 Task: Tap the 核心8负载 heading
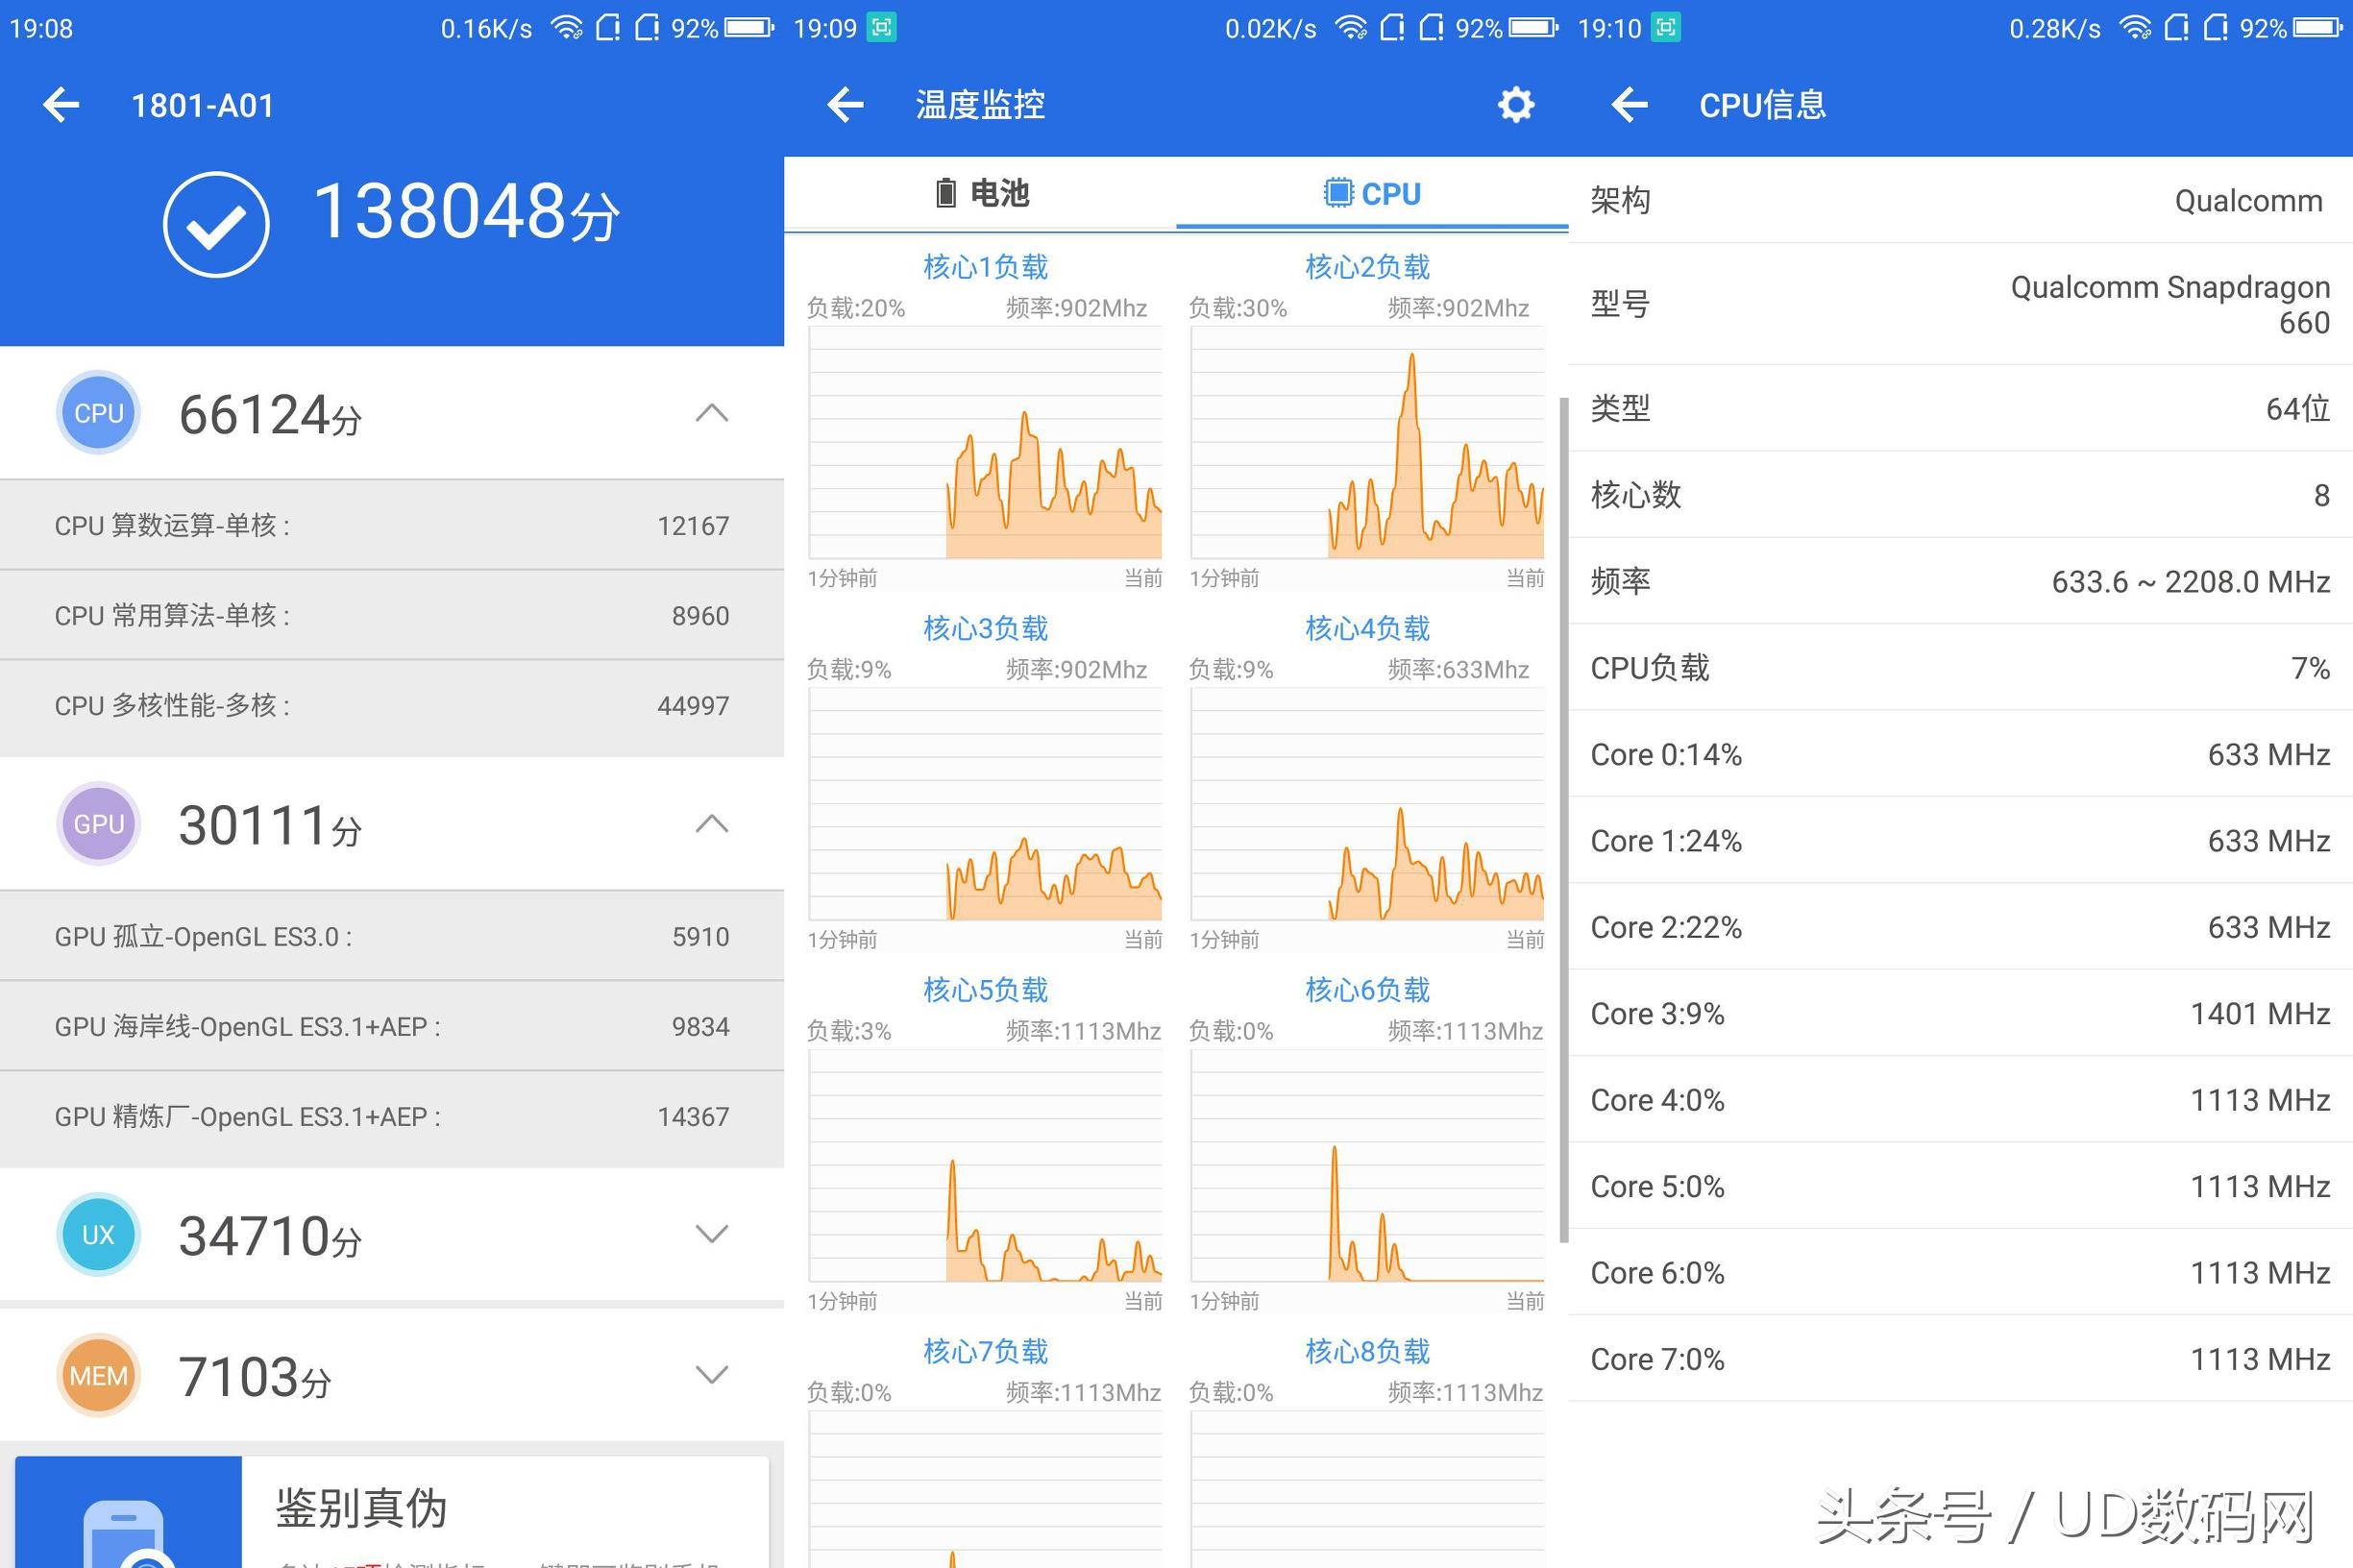(x=1367, y=1351)
